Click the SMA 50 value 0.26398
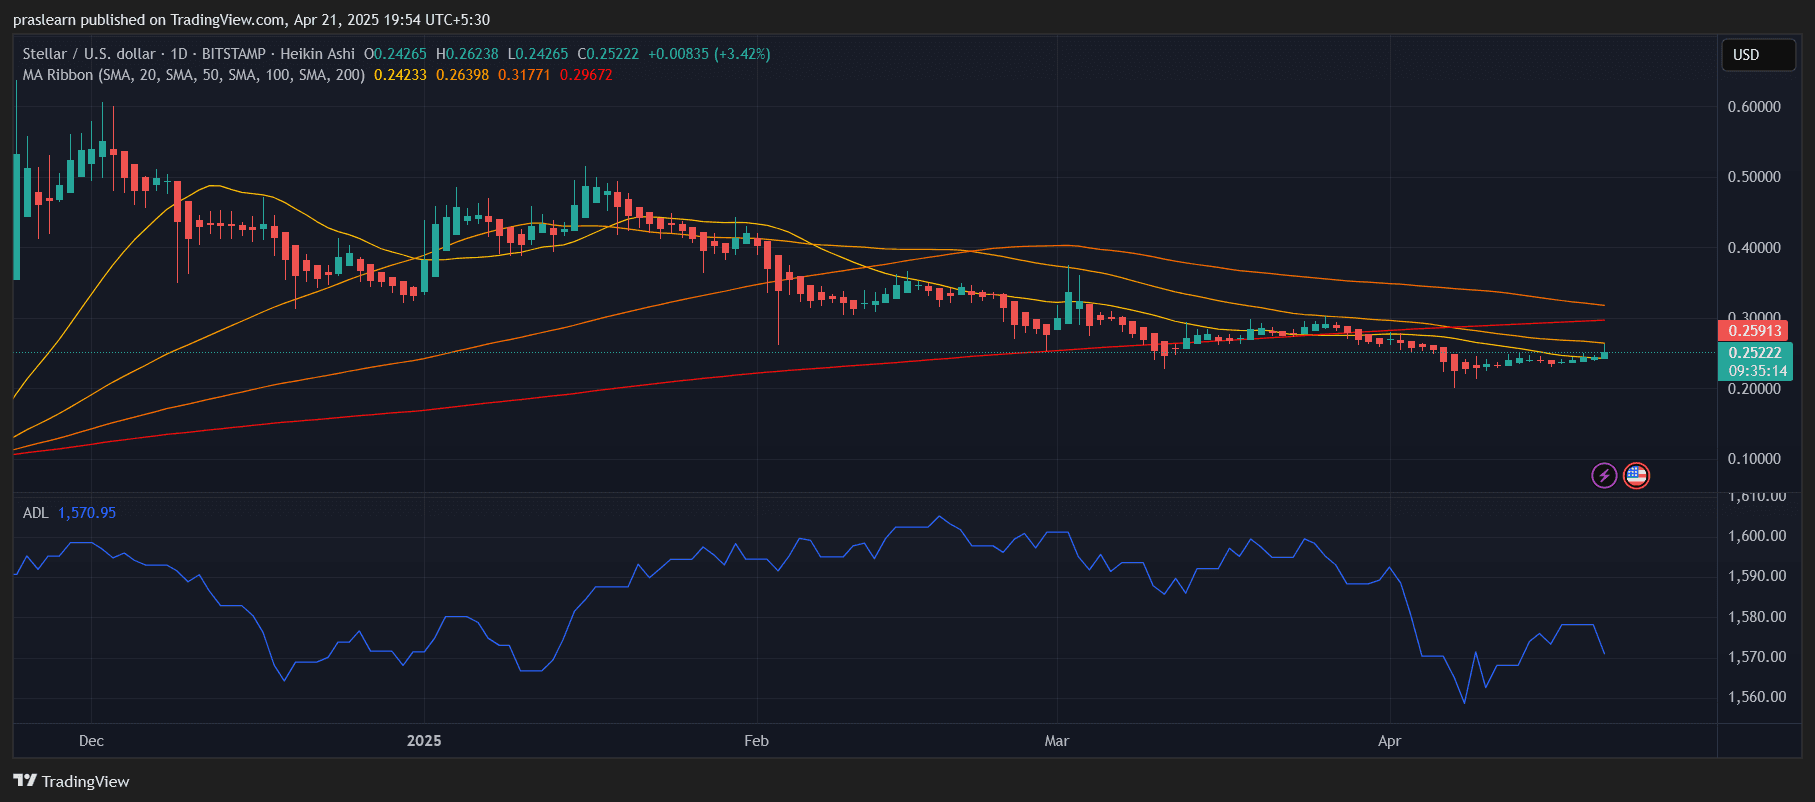1815x802 pixels. click(x=462, y=75)
